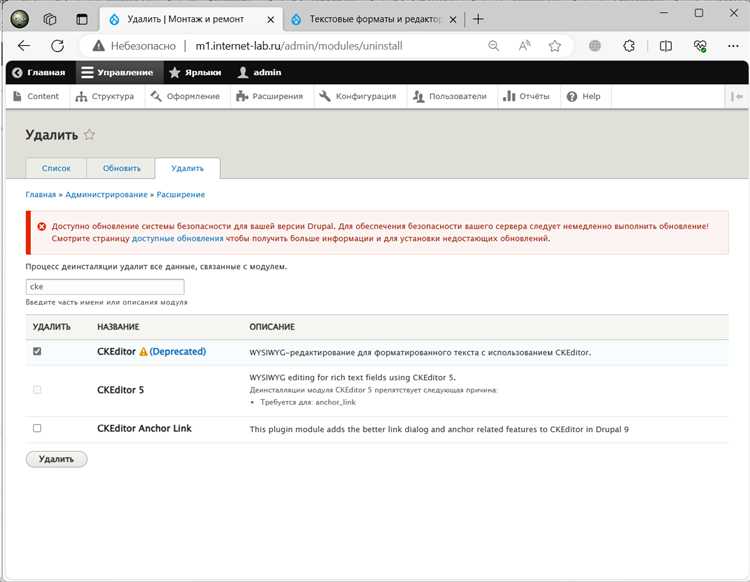
Task: Toggle the vertical tabs panel icon
Action: click(82, 19)
